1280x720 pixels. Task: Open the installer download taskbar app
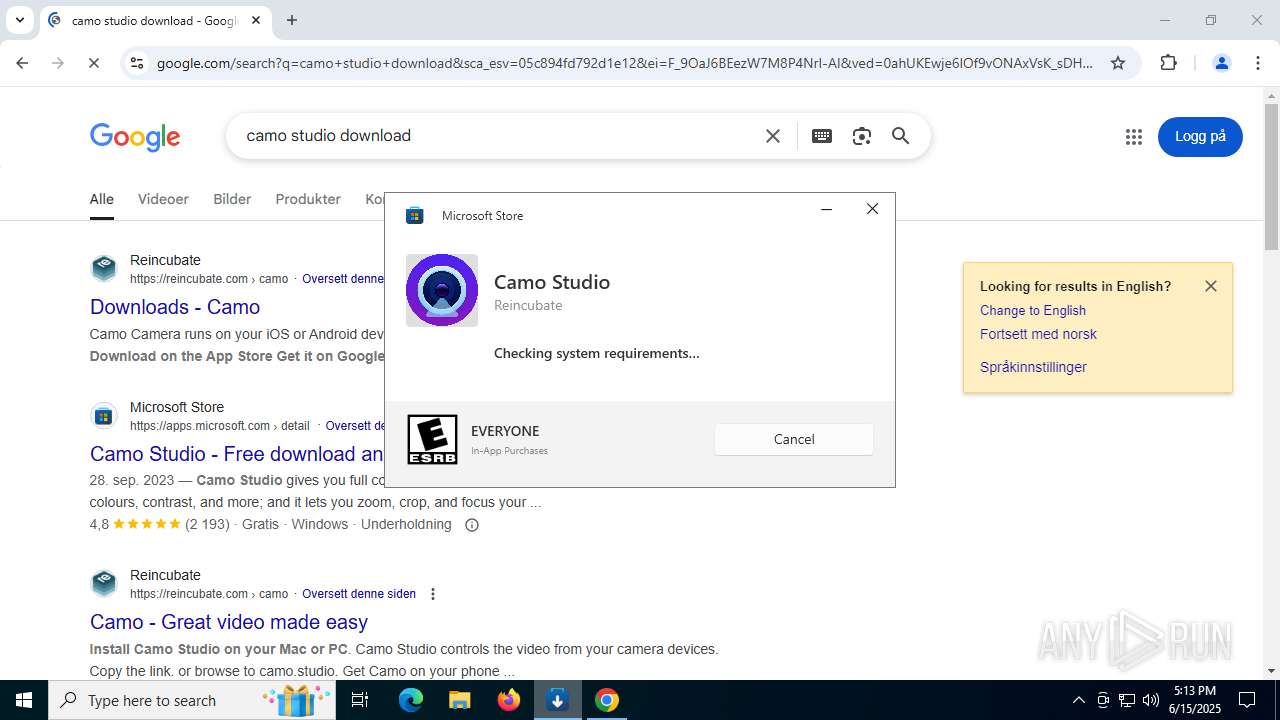click(x=558, y=700)
